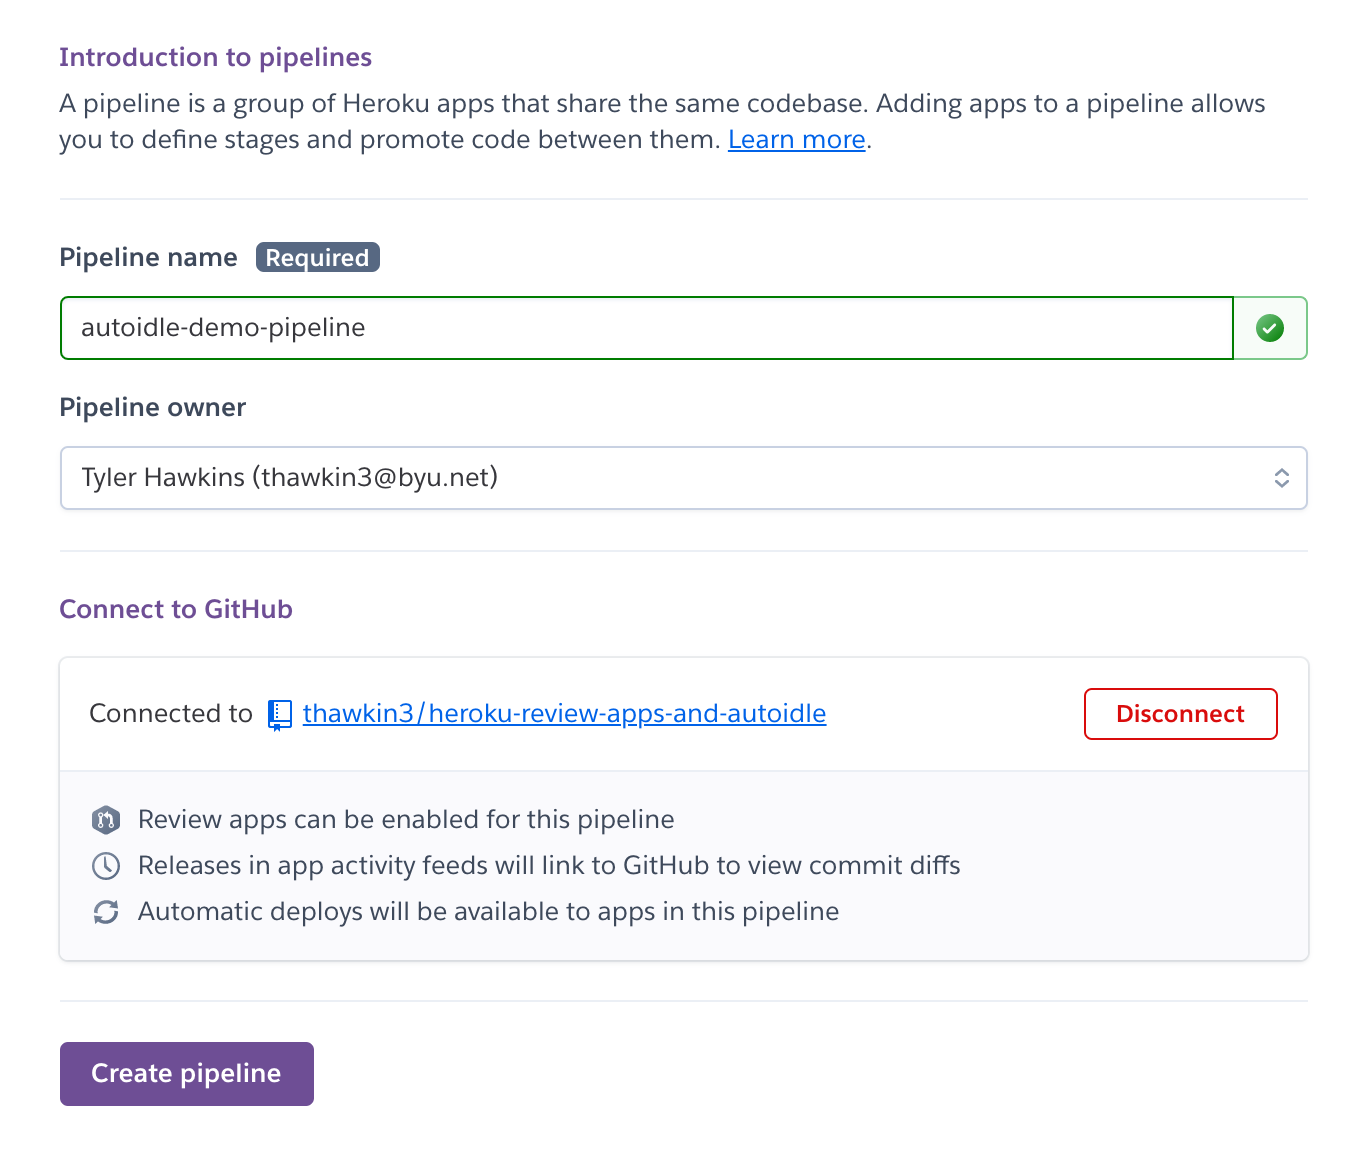Click the 'Pipeline owner' label
The height and width of the screenshot is (1170, 1362).
click(152, 408)
